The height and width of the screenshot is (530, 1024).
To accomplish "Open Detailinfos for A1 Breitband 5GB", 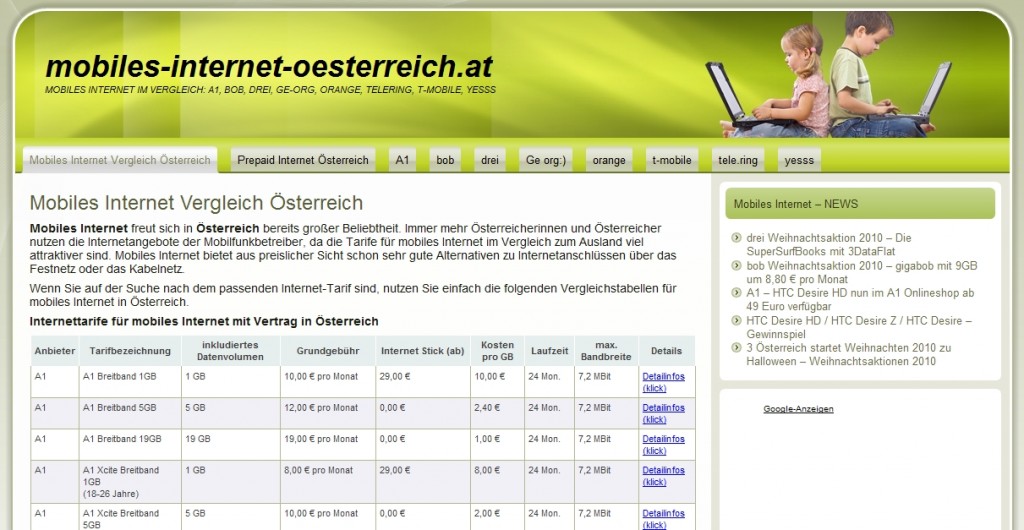I will click(664, 413).
